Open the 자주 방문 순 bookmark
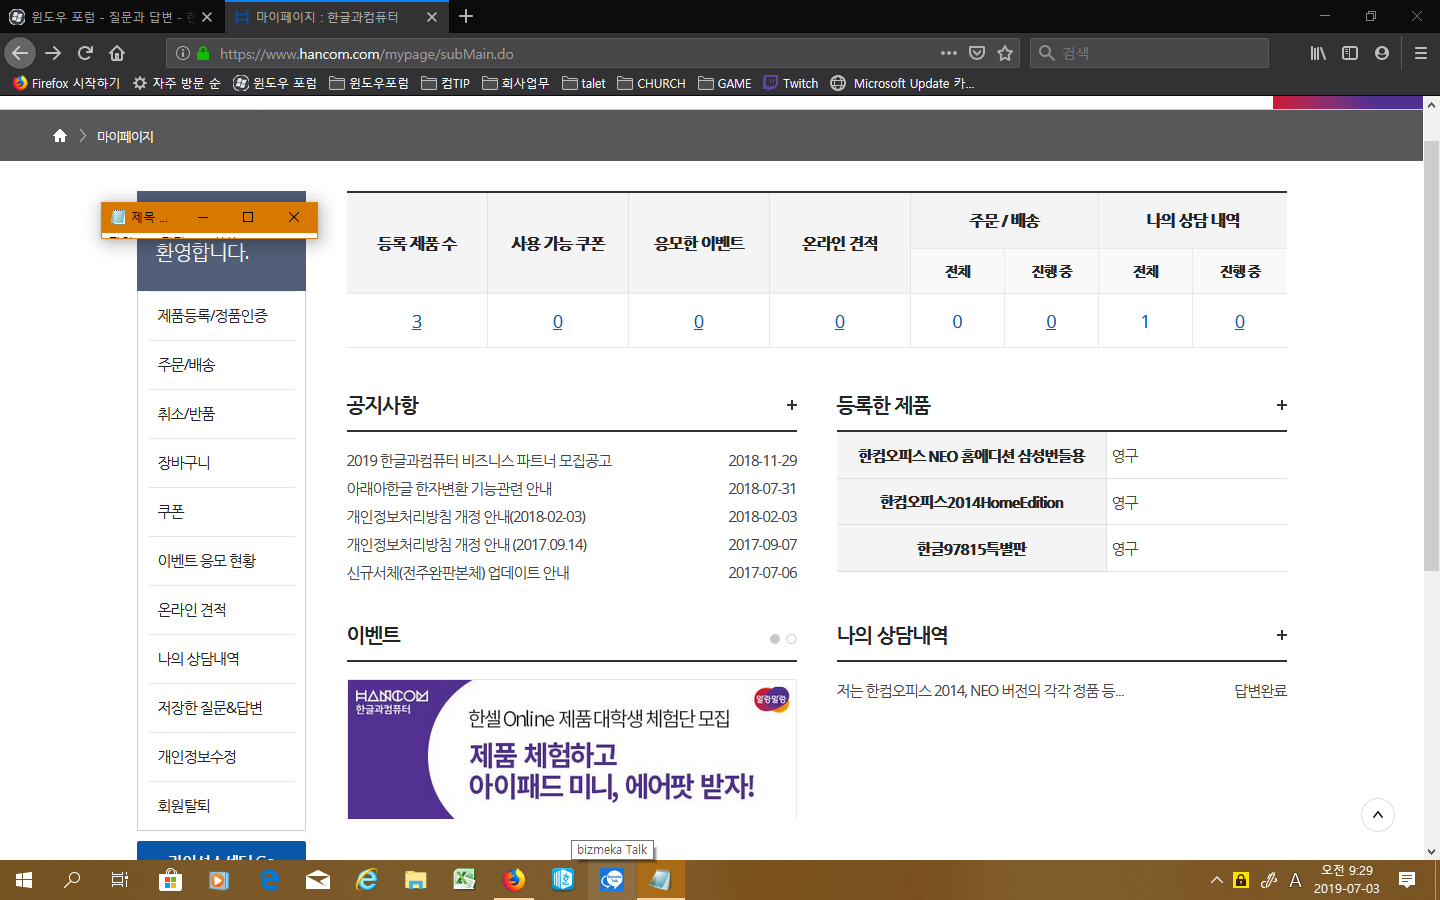 point(177,83)
